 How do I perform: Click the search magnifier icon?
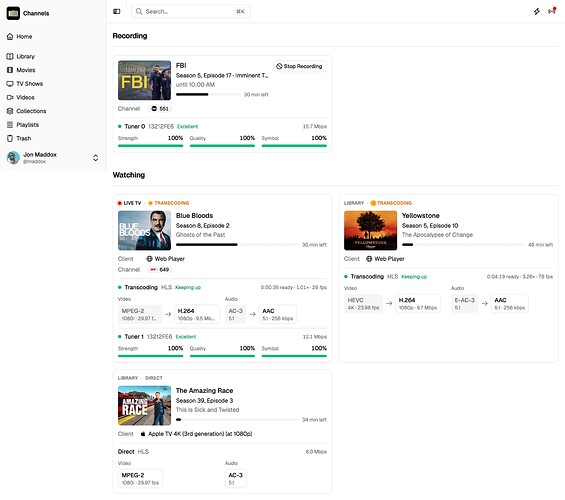pos(139,12)
